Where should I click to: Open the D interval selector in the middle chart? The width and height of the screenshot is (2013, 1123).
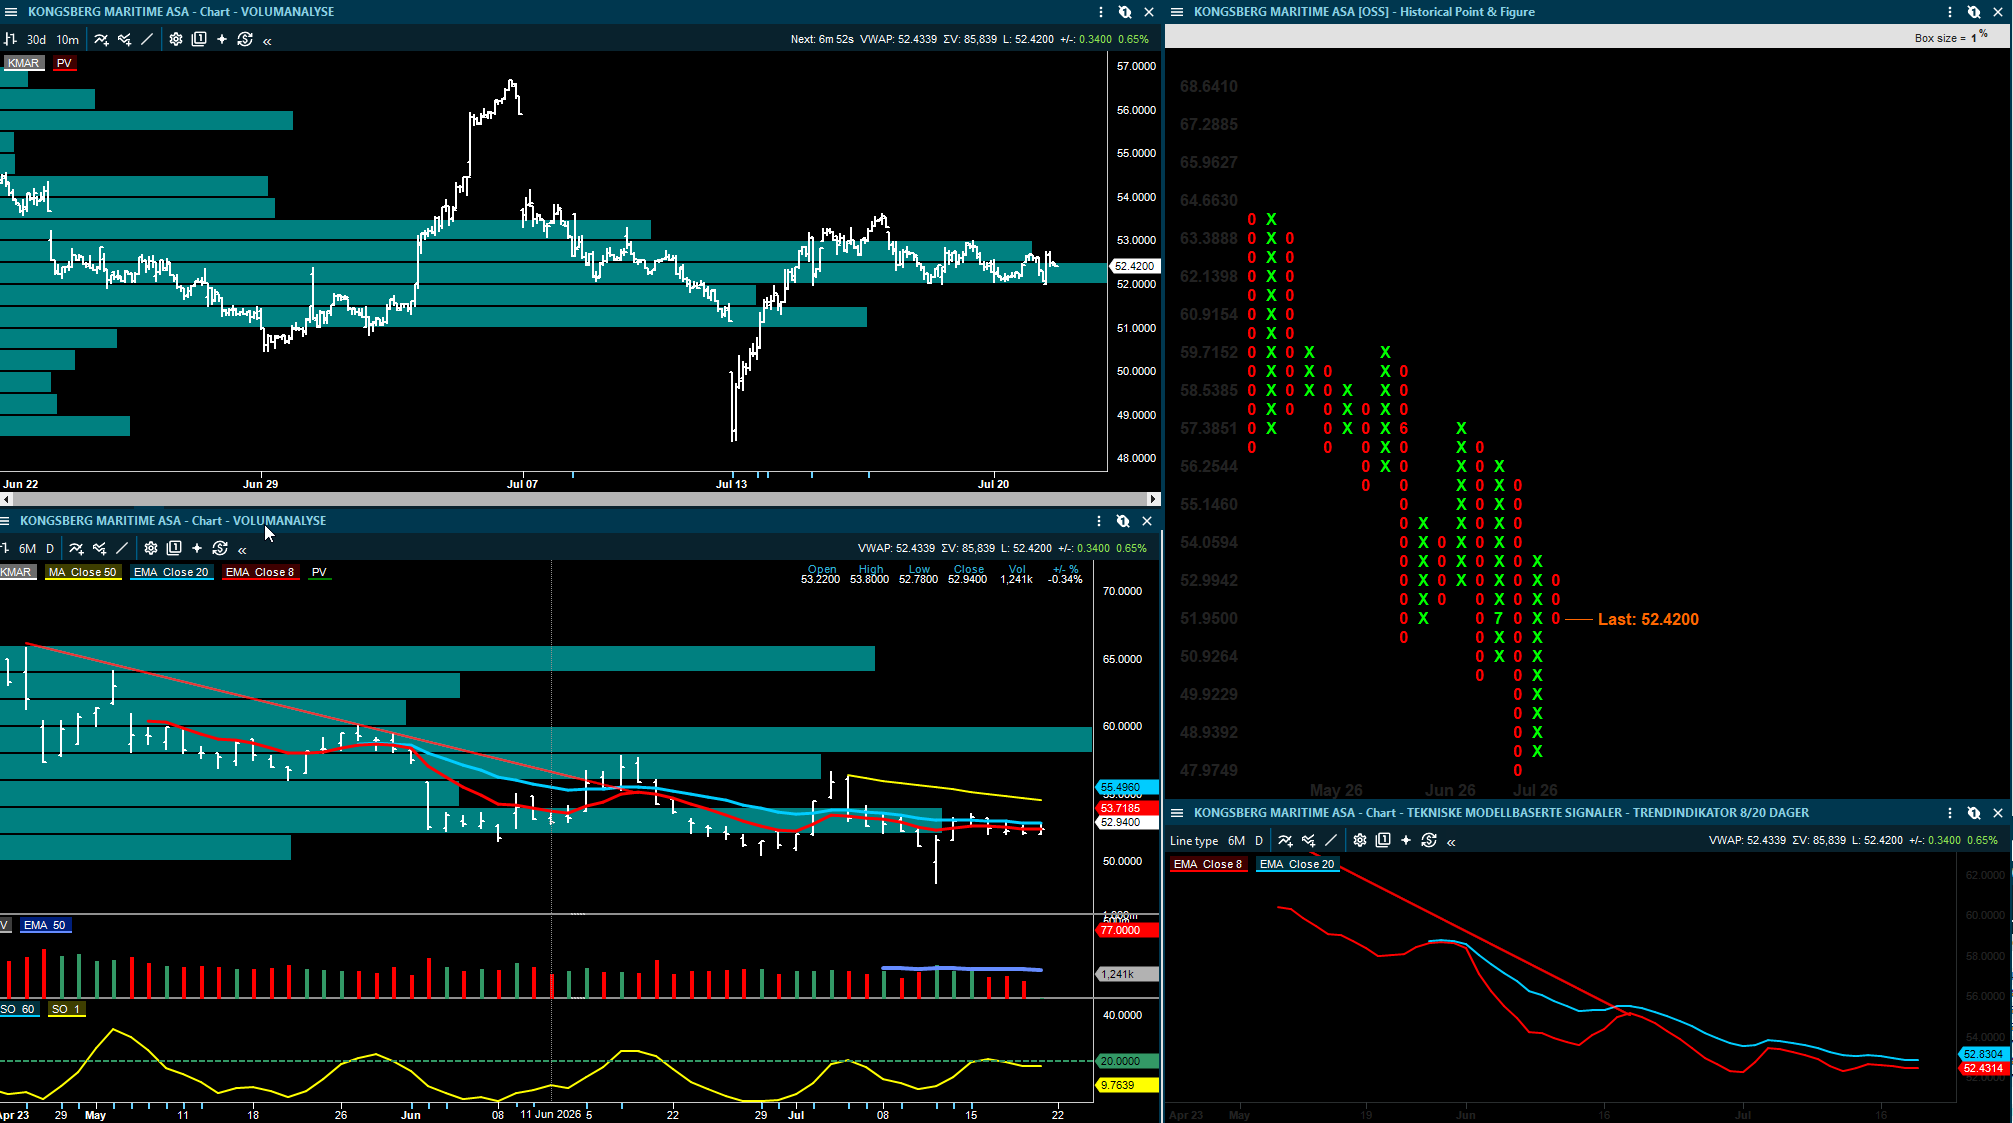pyautogui.click(x=50, y=548)
